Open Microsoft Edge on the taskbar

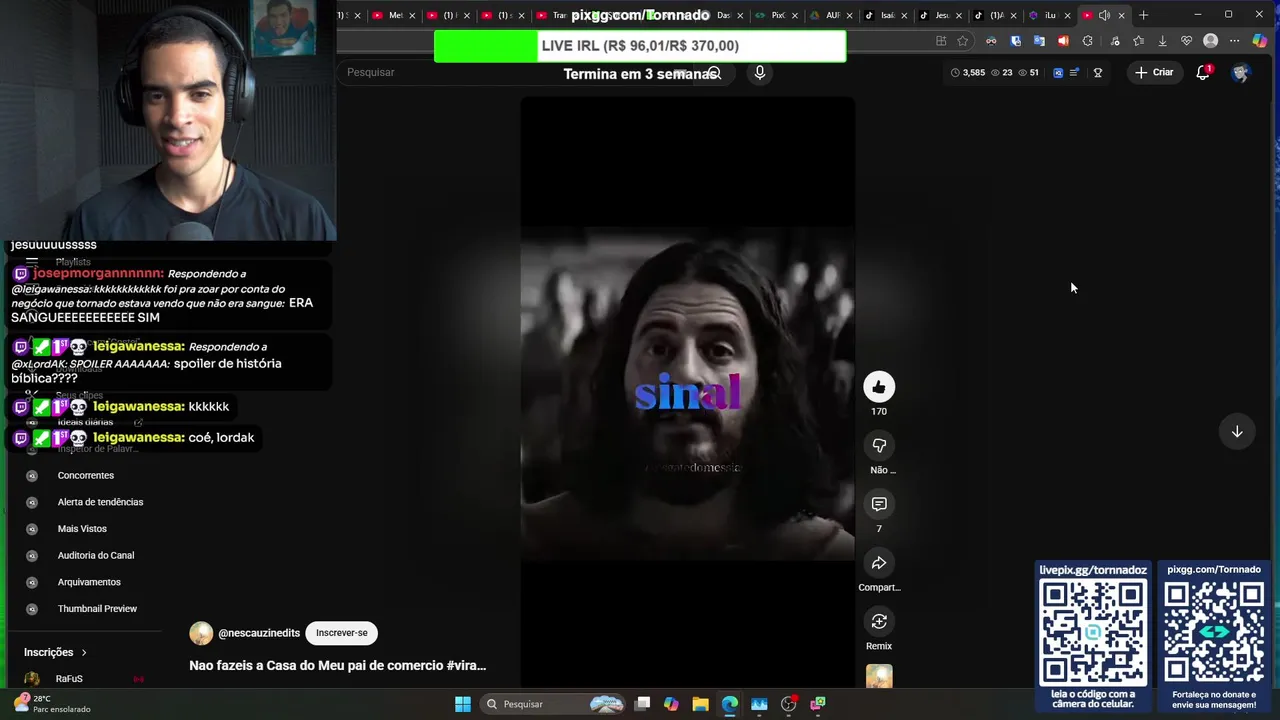(730, 704)
